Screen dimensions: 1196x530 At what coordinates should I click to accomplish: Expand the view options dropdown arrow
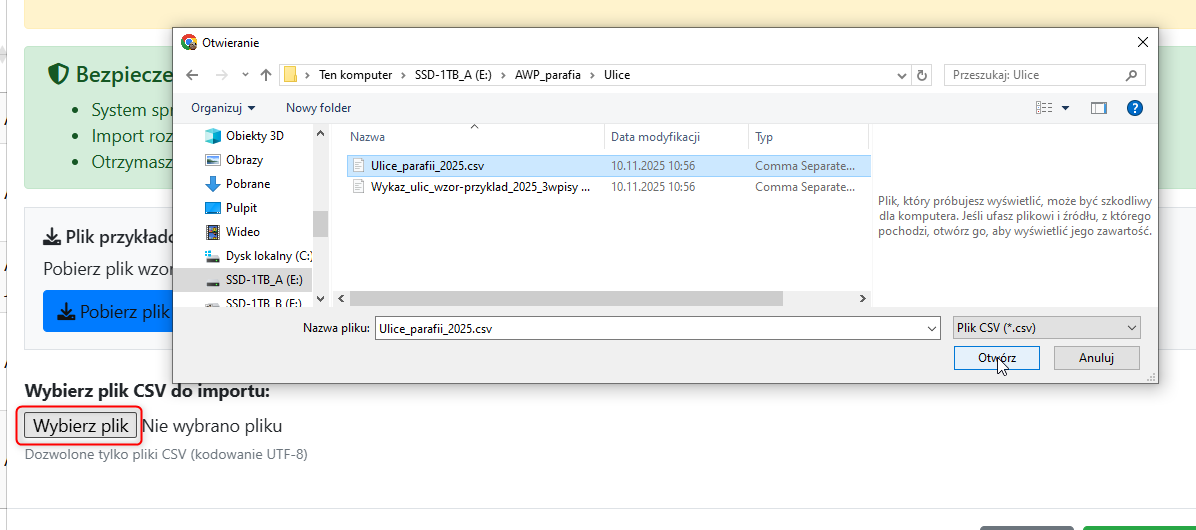pos(1065,108)
